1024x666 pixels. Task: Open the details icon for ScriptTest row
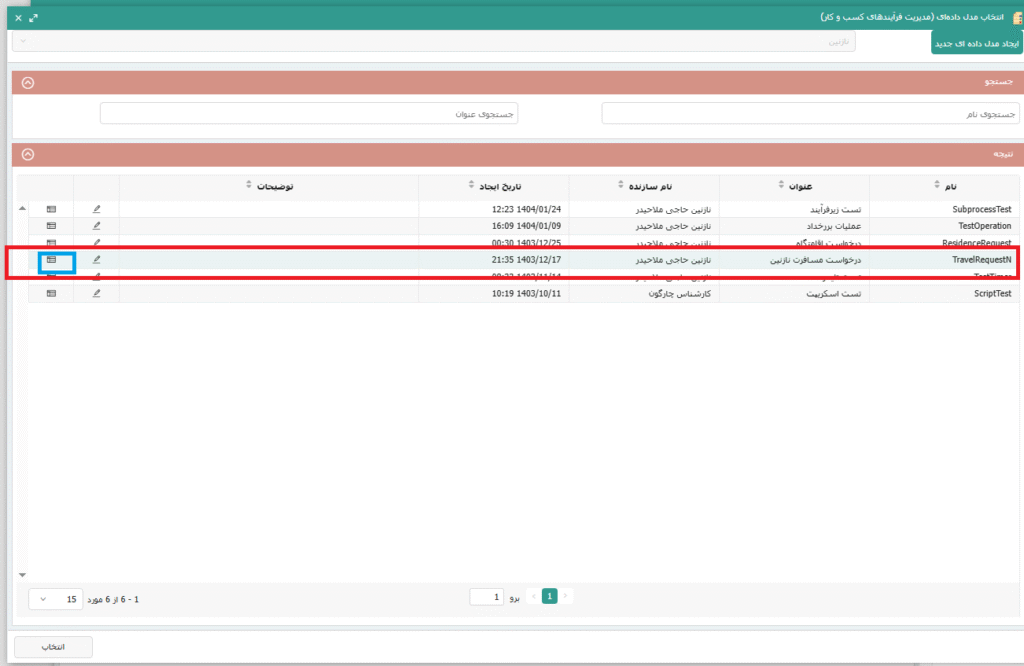click(x=51, y=294)
